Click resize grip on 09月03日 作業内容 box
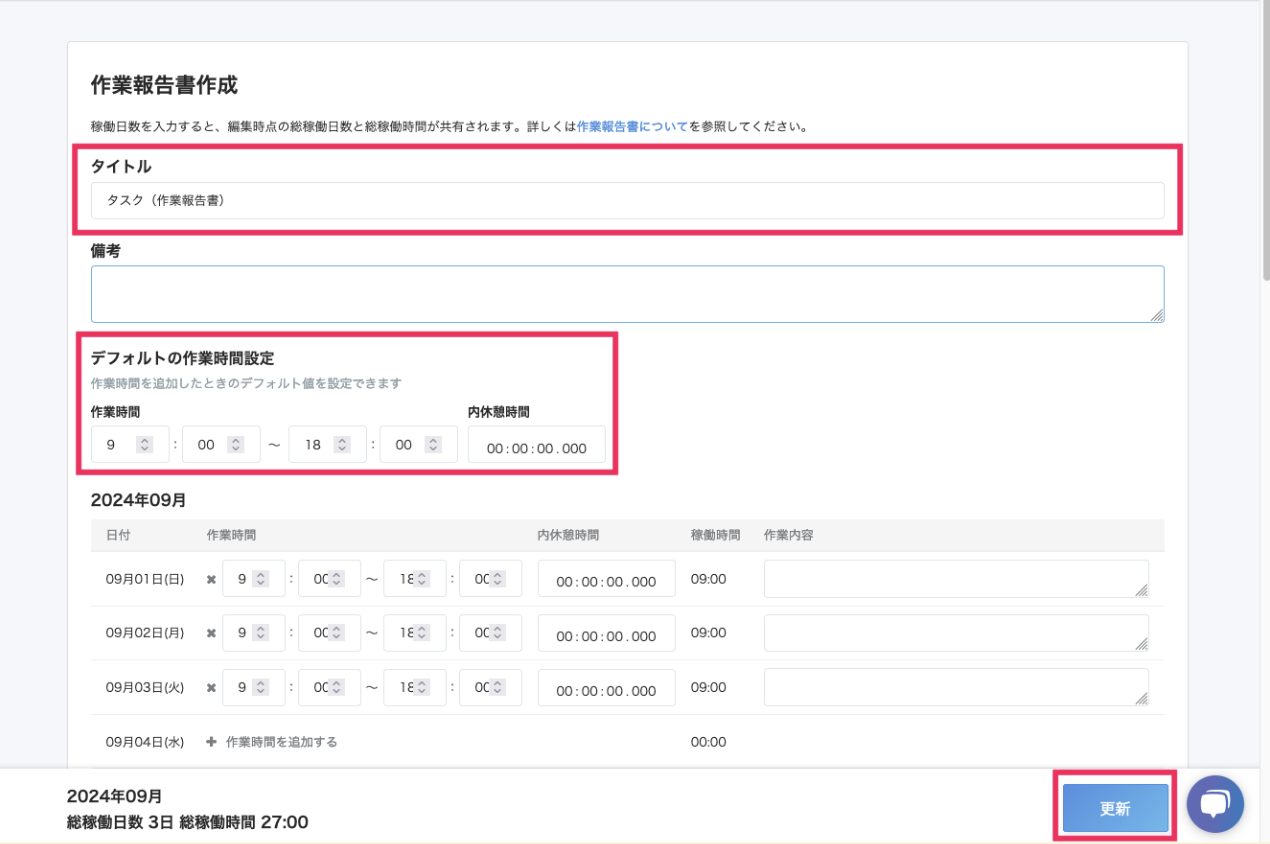The width and height of the screenshot is (1270, 844). click(x=1141, y=699)
